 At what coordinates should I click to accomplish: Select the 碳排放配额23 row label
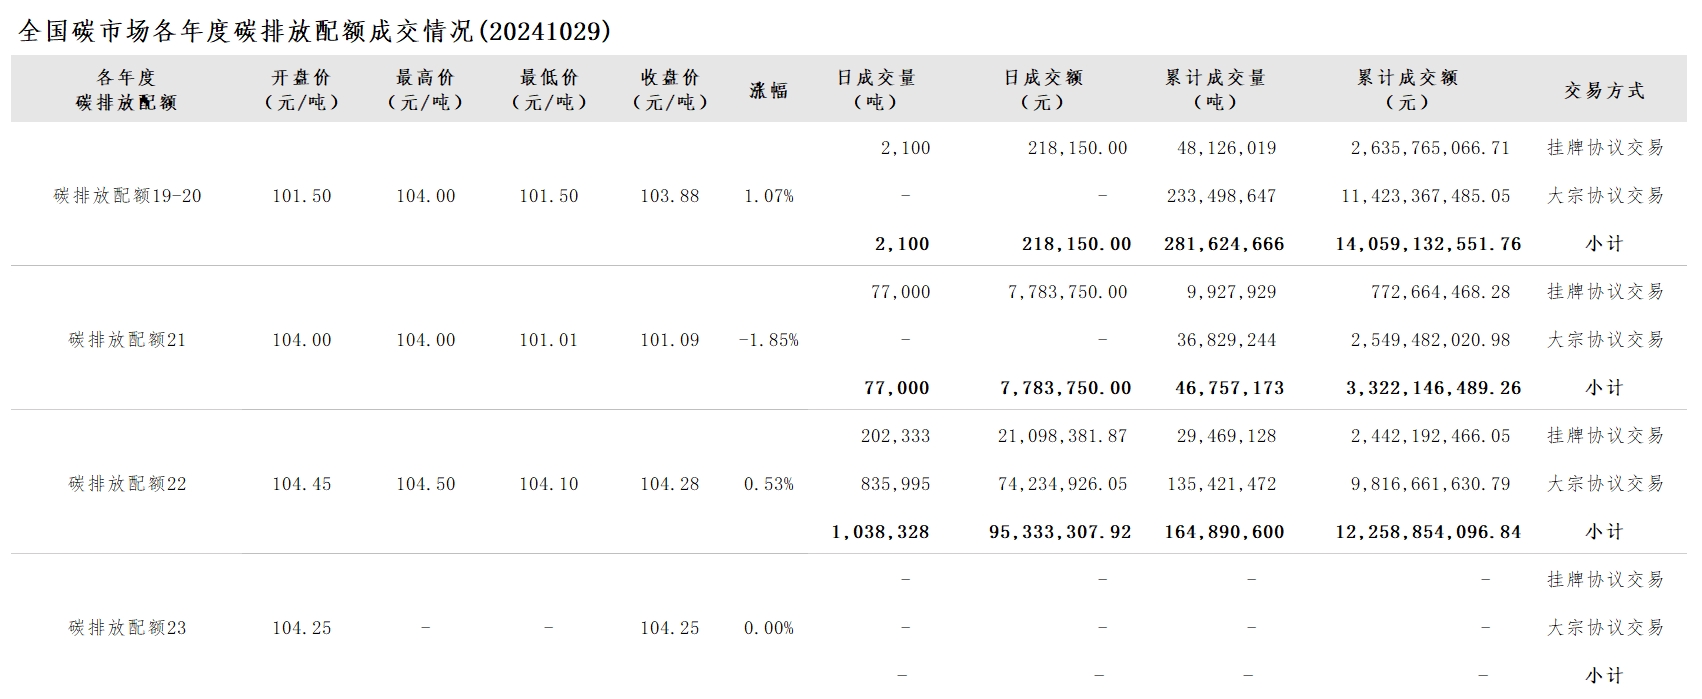[127, 628]
